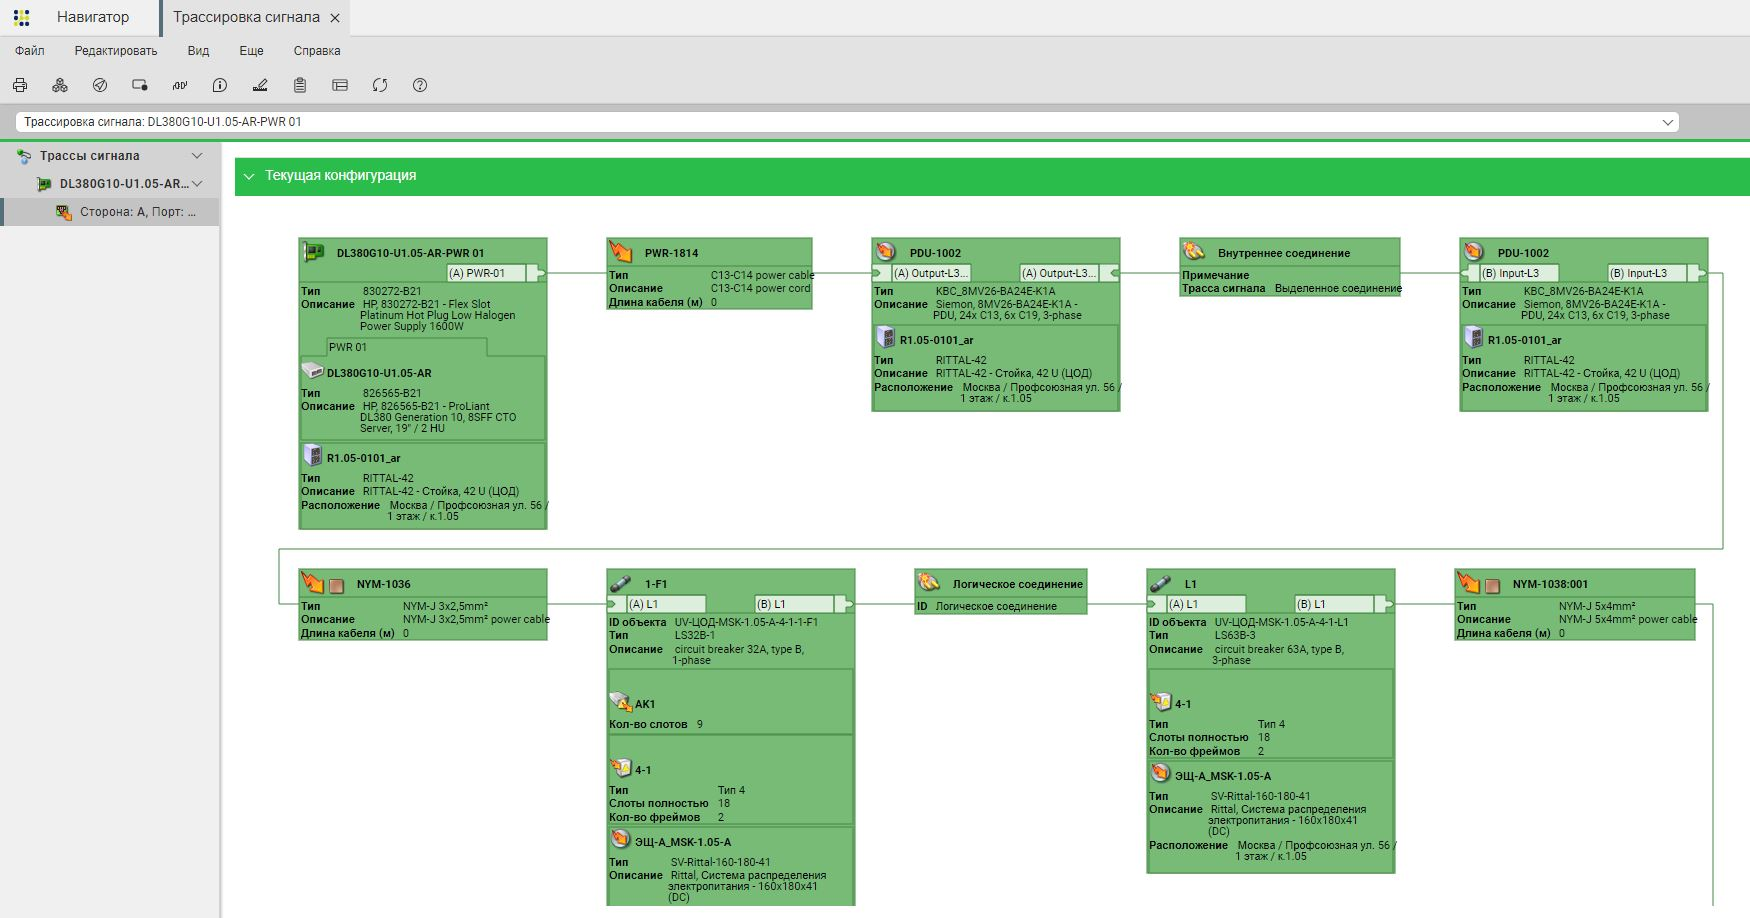Collapse the 'Трассы сигнала' tree chevron
Screen dimensions: 1750x918
coord(197,156)
